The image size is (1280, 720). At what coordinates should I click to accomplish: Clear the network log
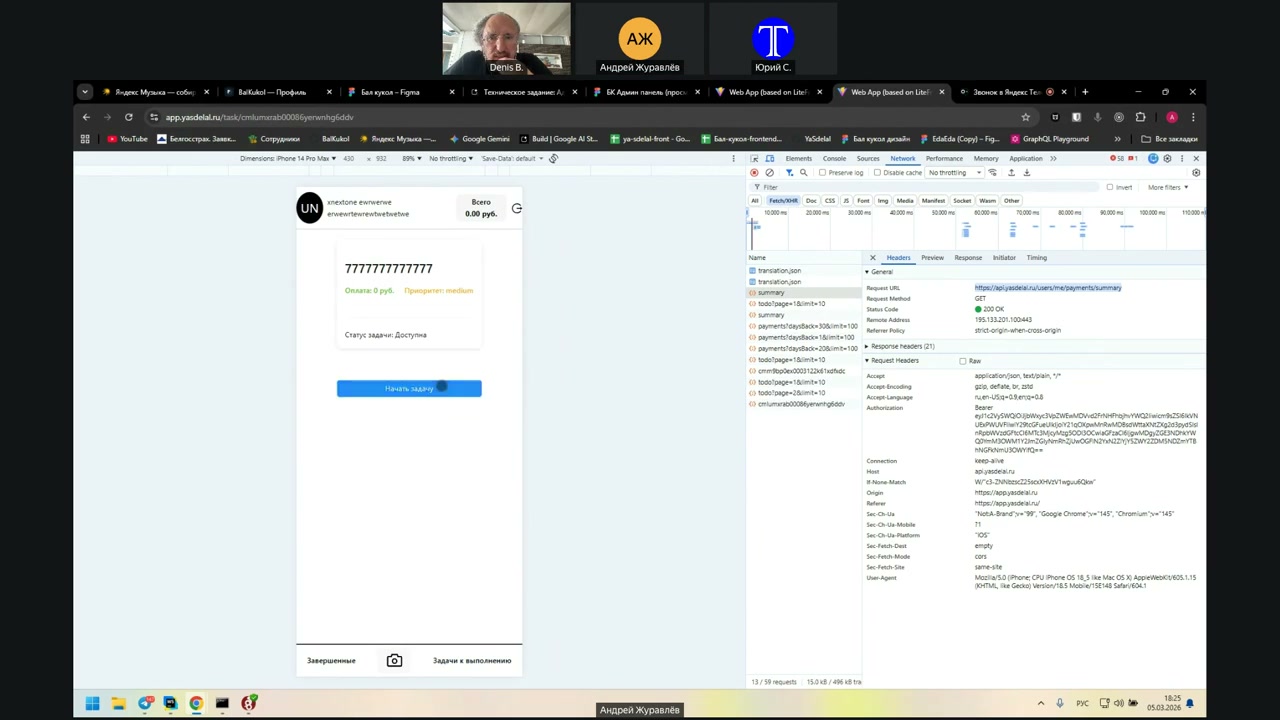coord(769,173)
